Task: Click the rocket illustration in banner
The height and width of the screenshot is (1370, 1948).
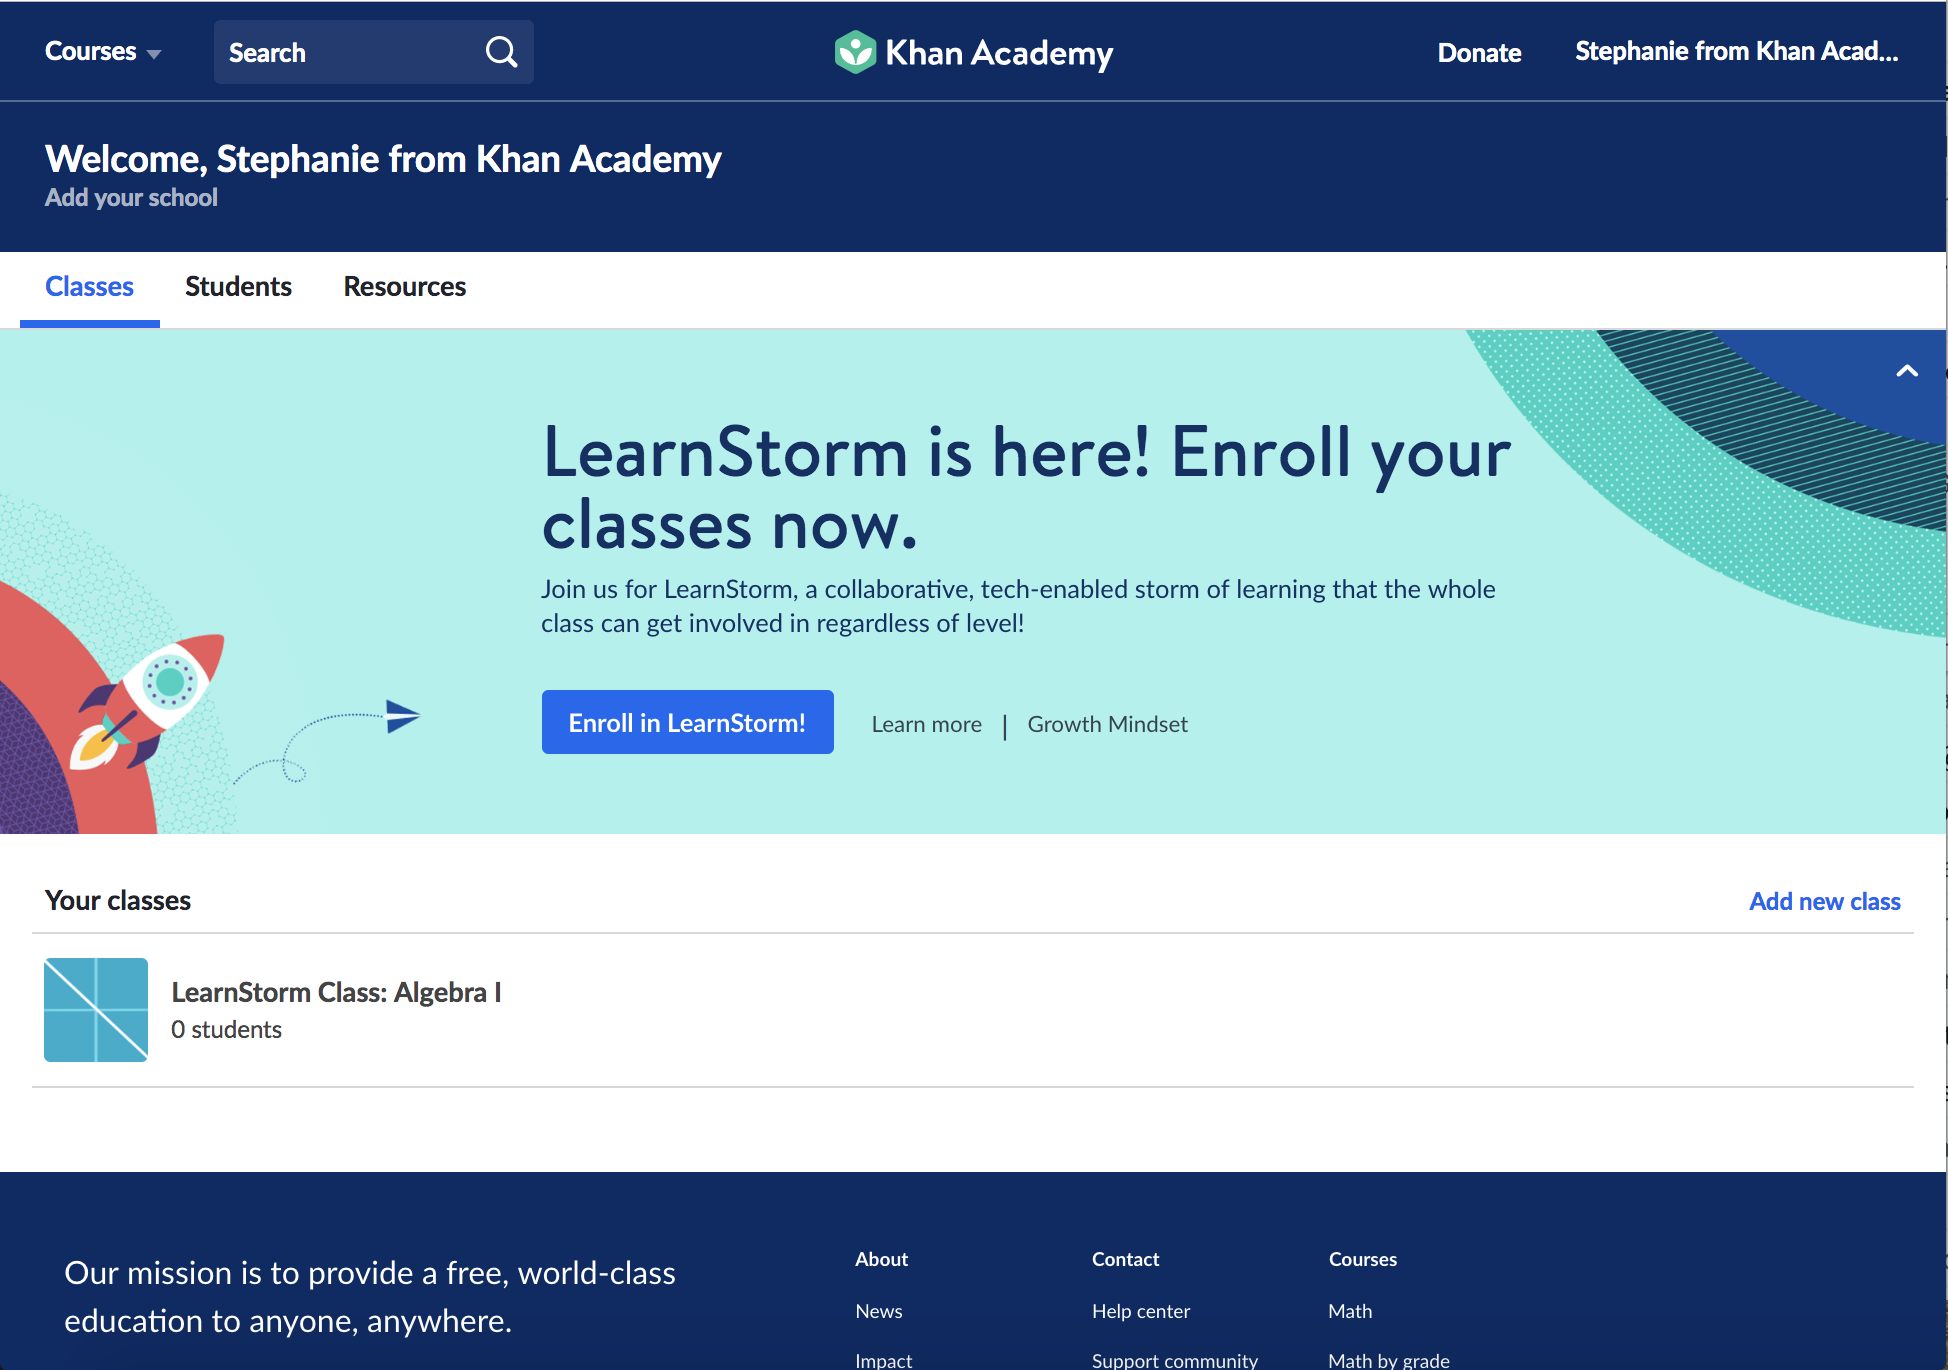Action: pyautogui.click(x=148, y=701)
